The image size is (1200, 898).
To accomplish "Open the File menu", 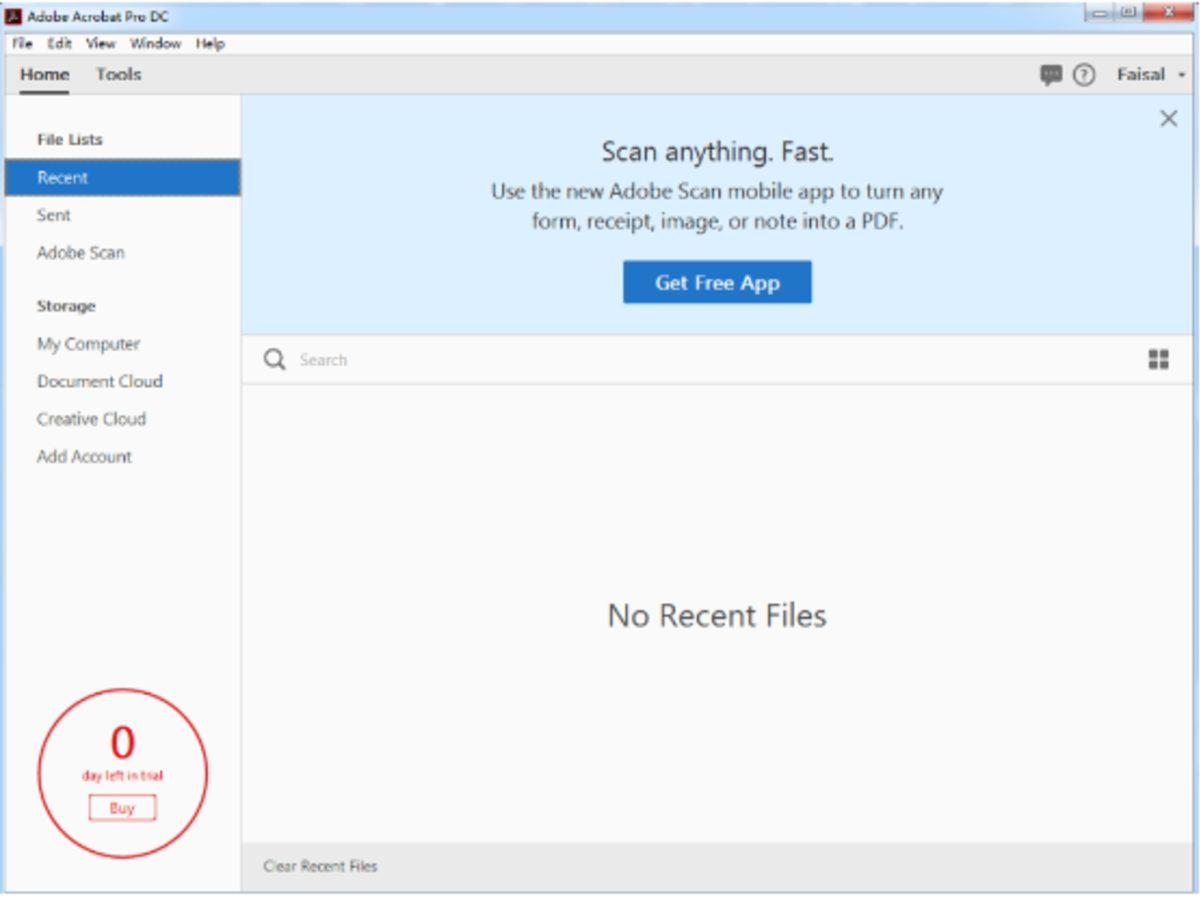I will 21,44.
